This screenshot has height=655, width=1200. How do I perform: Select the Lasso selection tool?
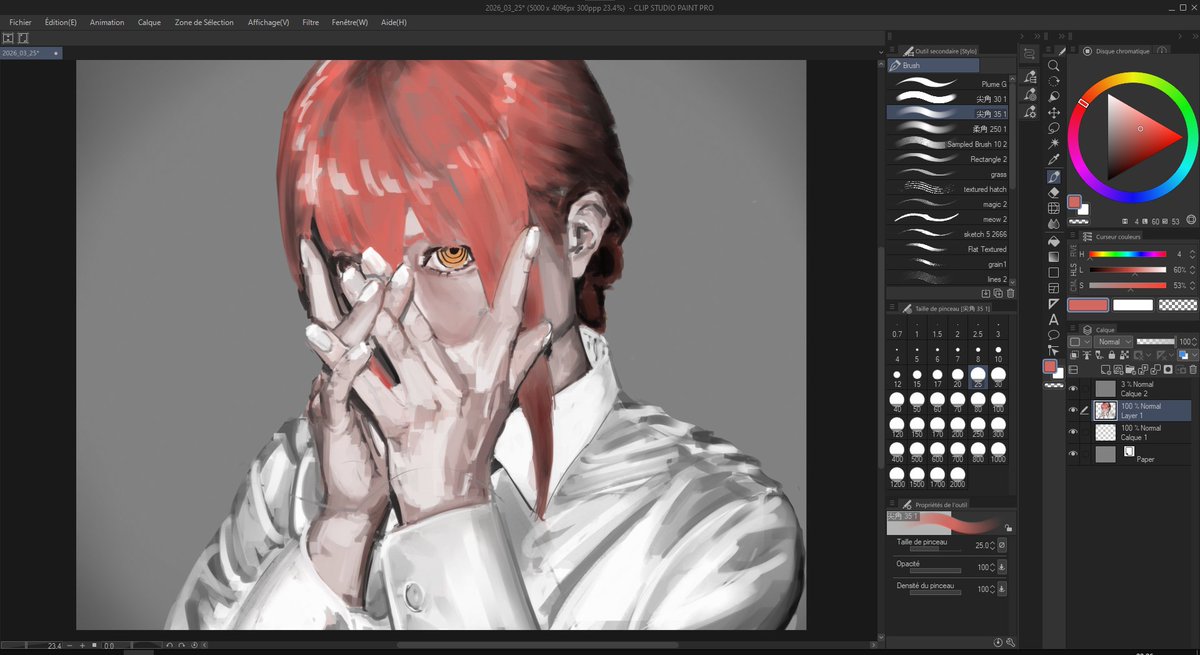click(1054, 129)
